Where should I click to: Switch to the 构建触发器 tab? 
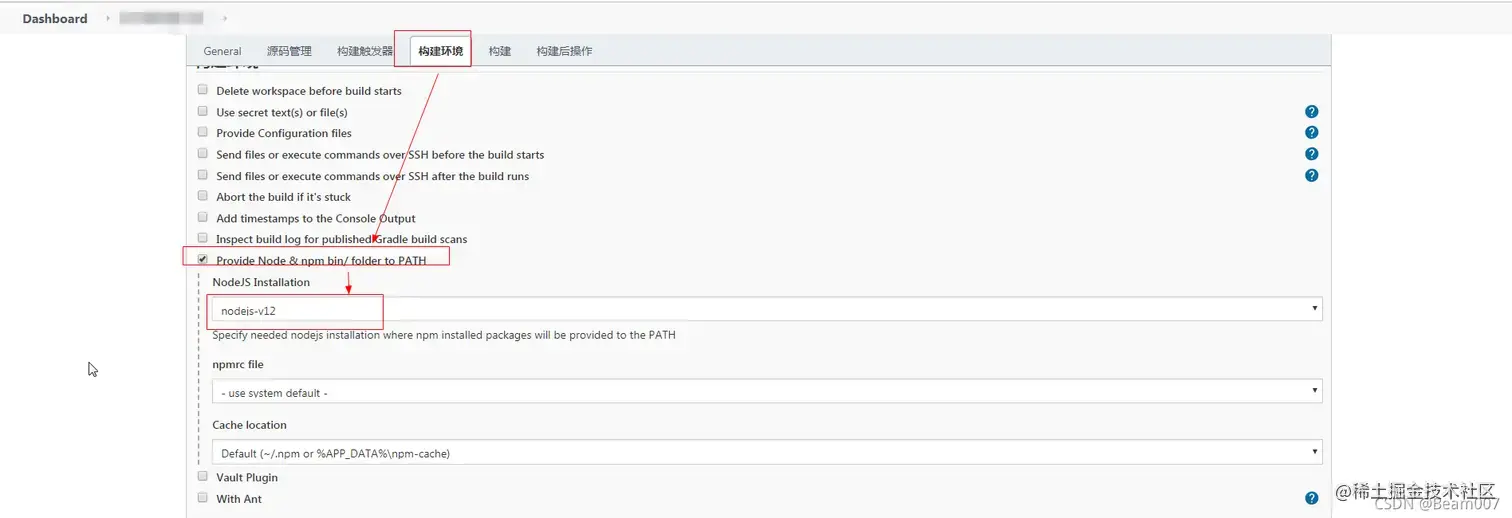365,51
